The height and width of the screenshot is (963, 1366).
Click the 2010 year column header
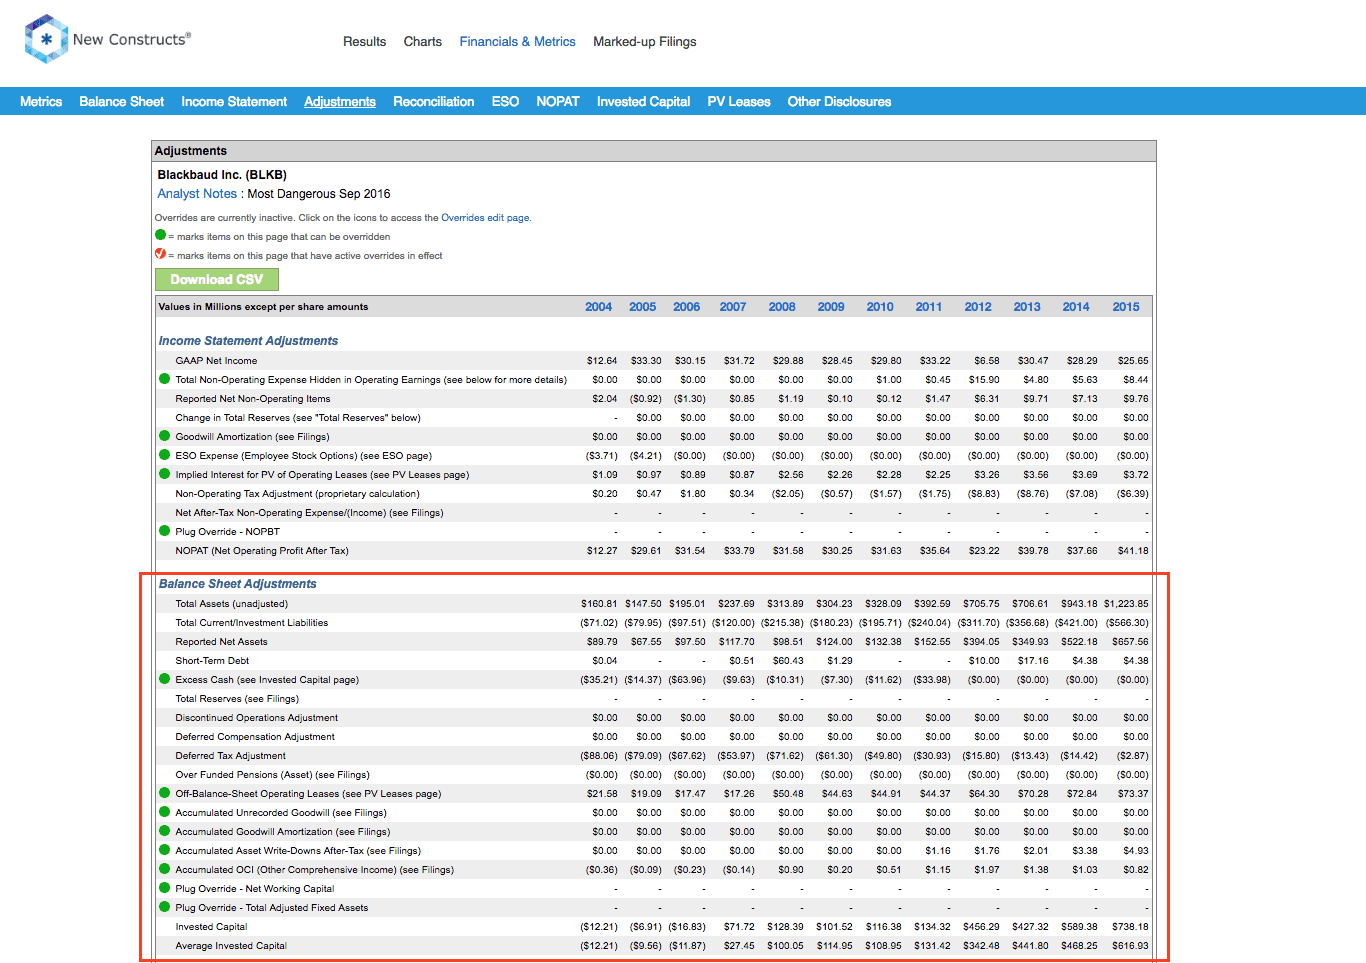tap(880, 307)
